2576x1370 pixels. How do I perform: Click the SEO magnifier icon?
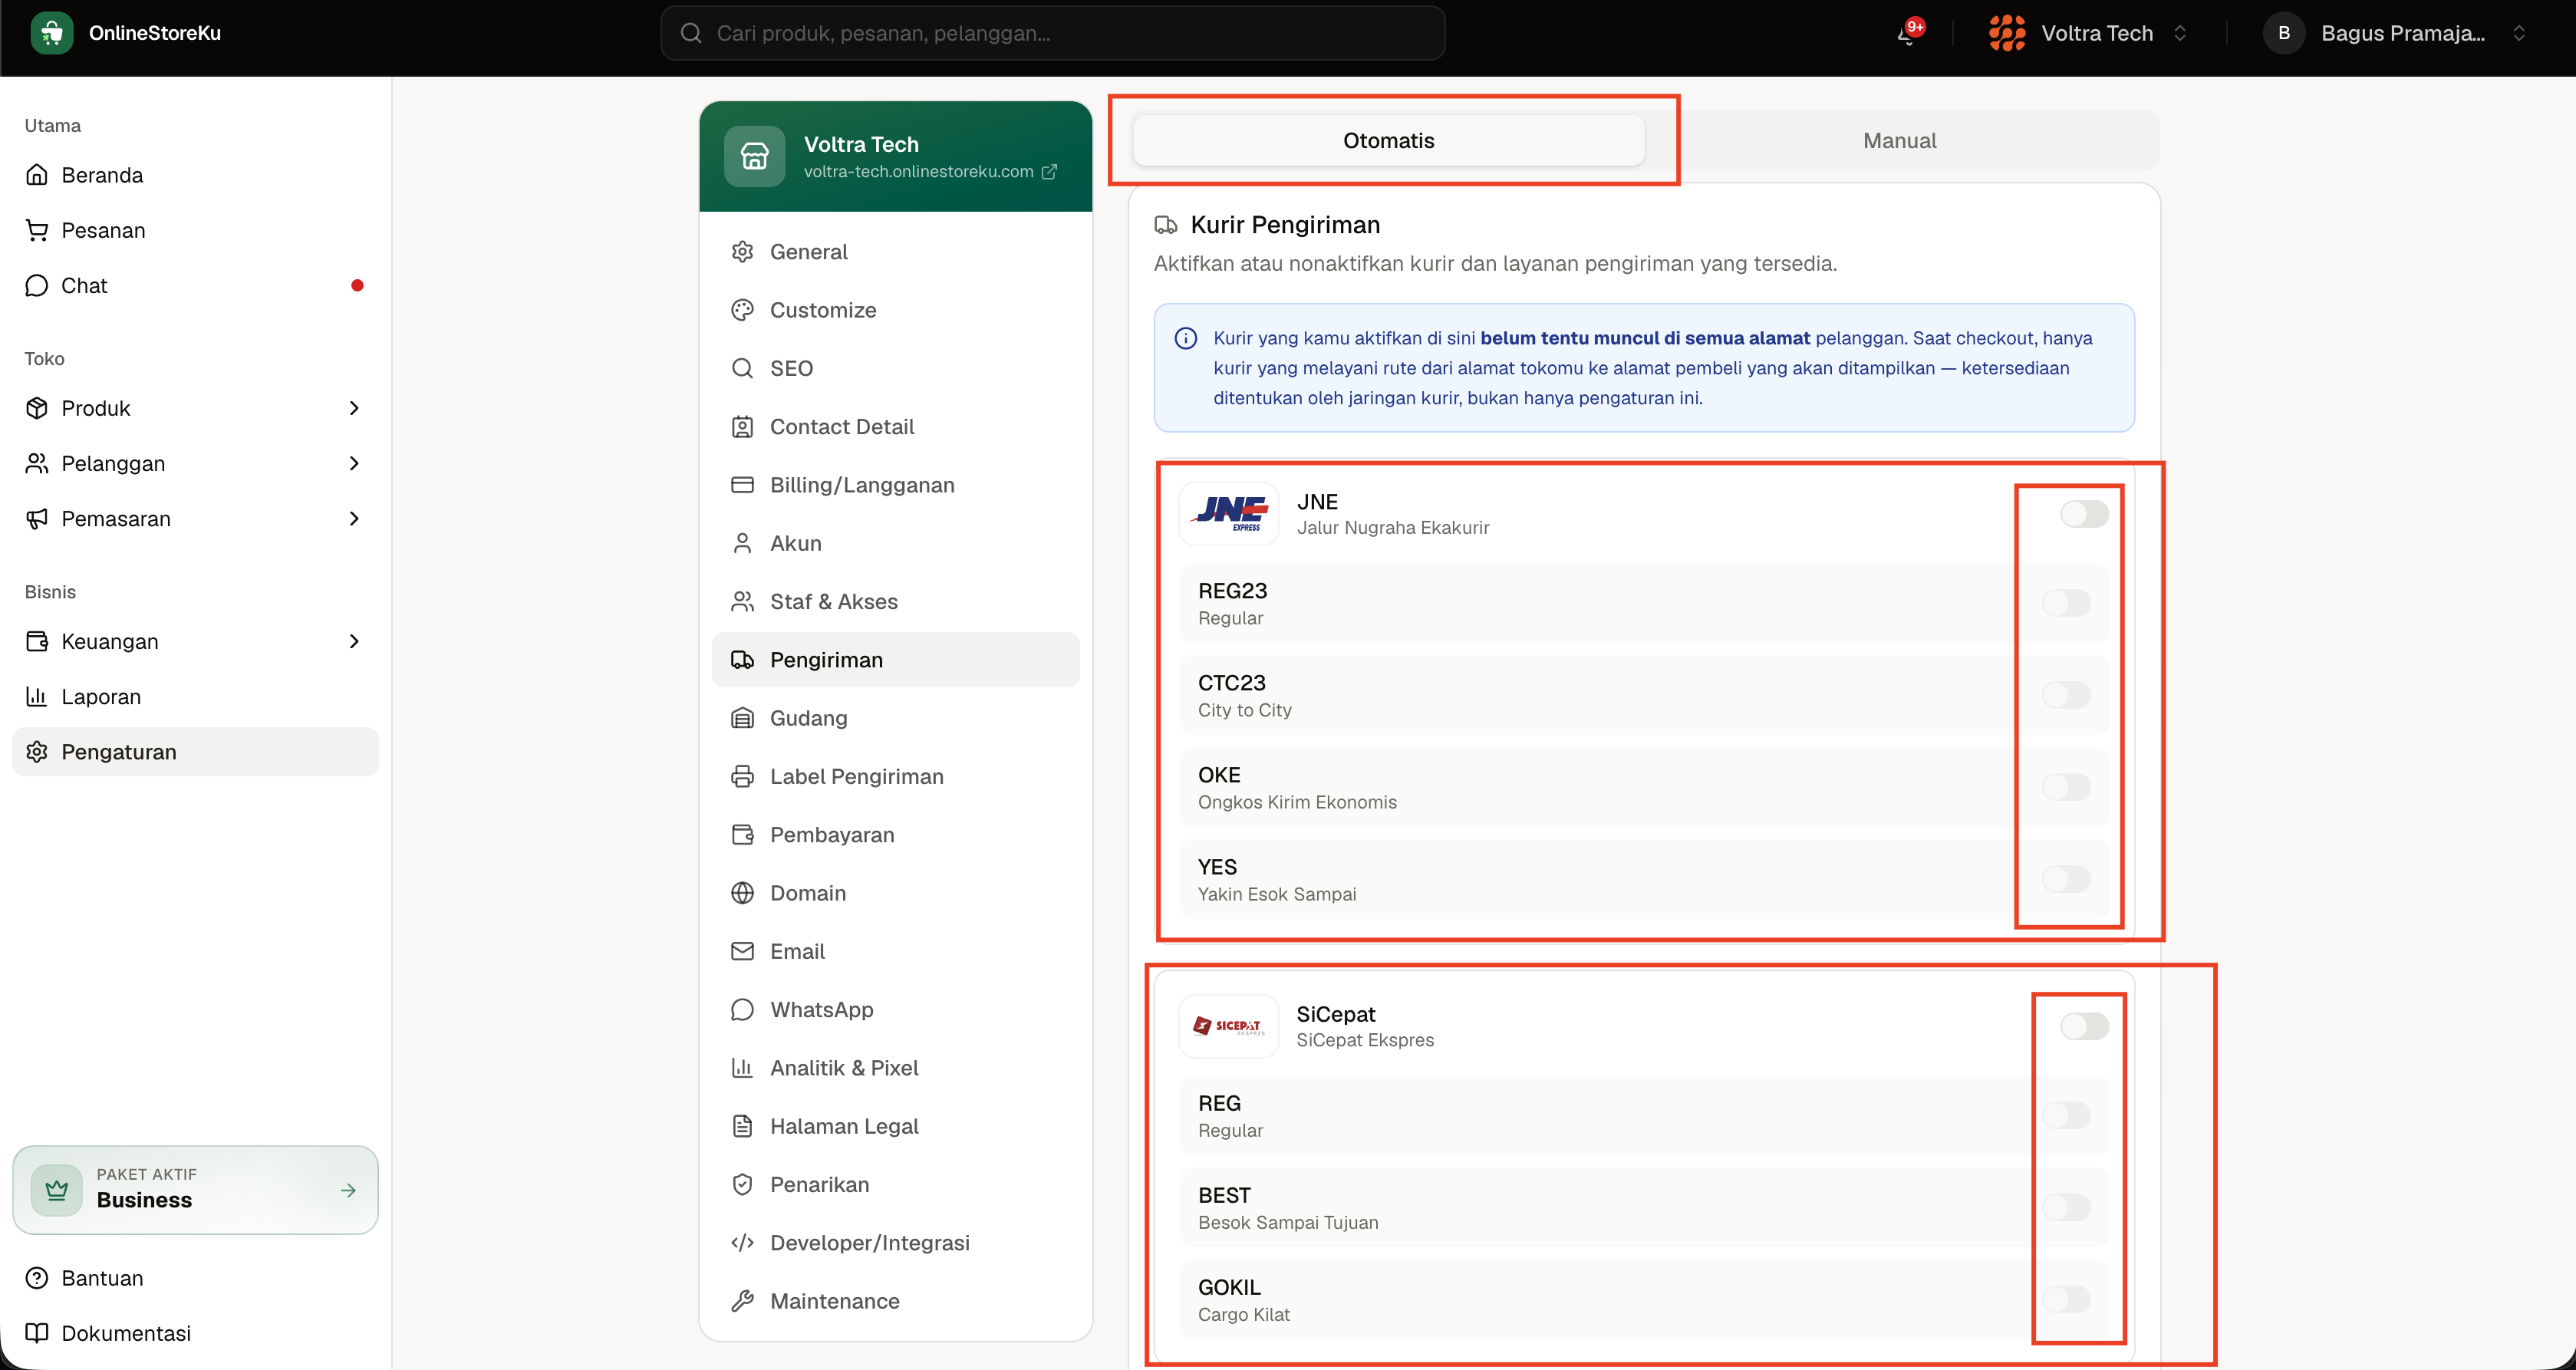[x=742, y=368]
